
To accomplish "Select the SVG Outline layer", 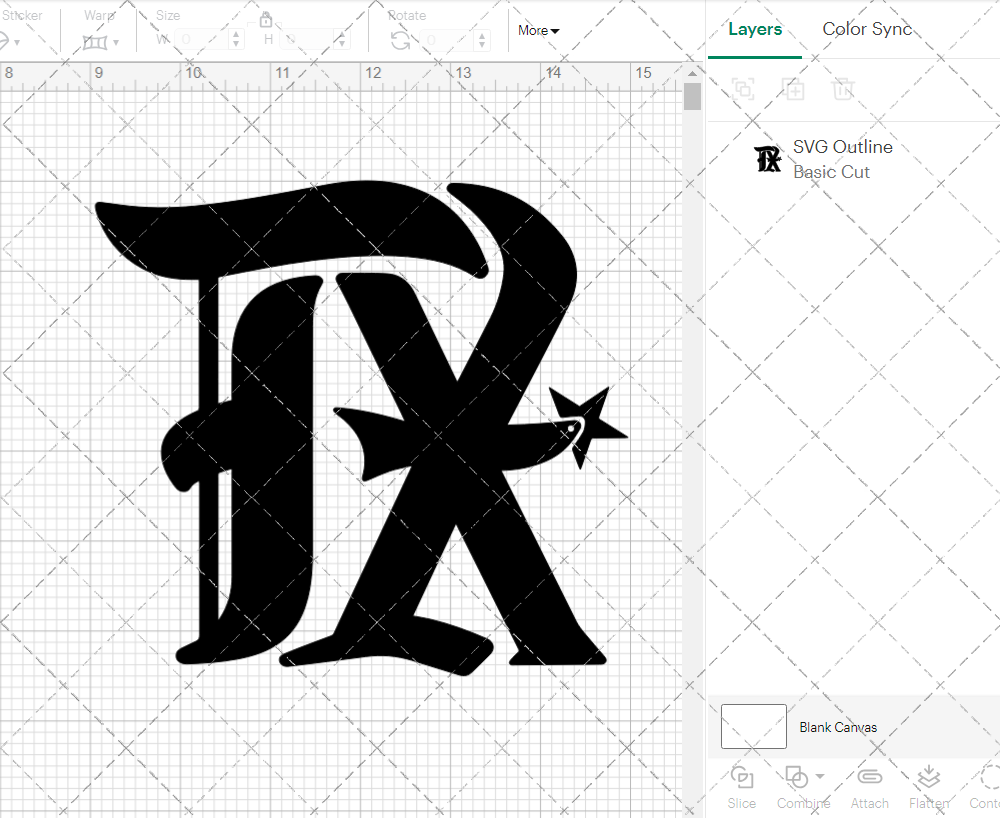I will pyautogui.click(x=842, y=159).
